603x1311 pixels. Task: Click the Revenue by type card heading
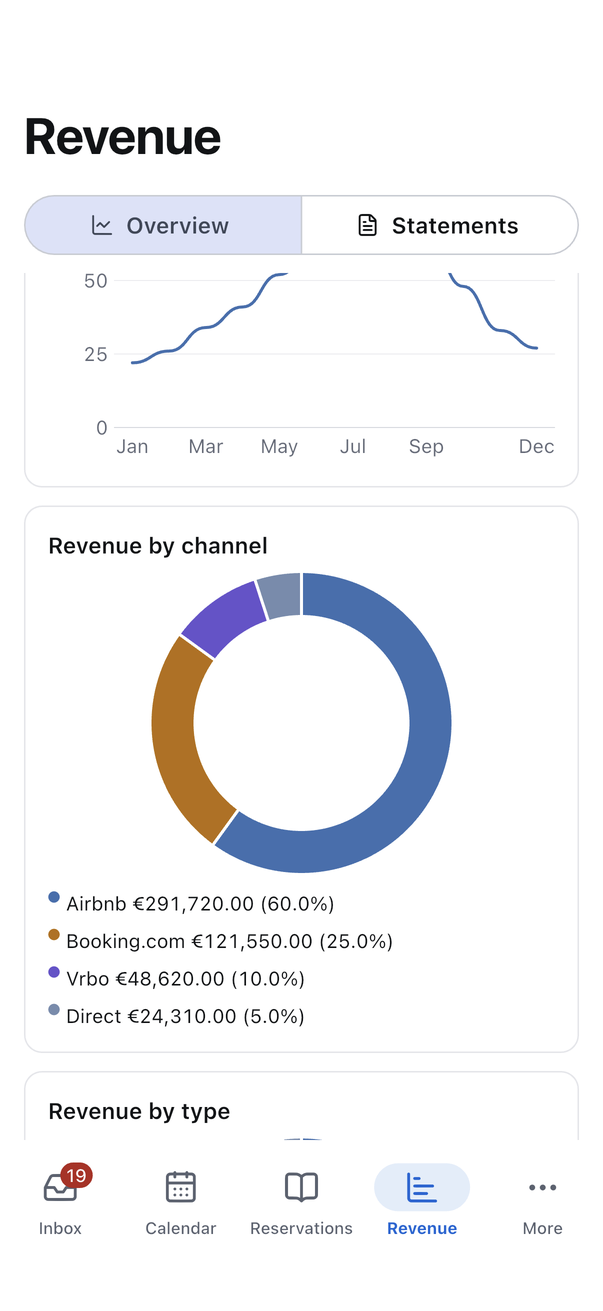(x=139, y=1111)
